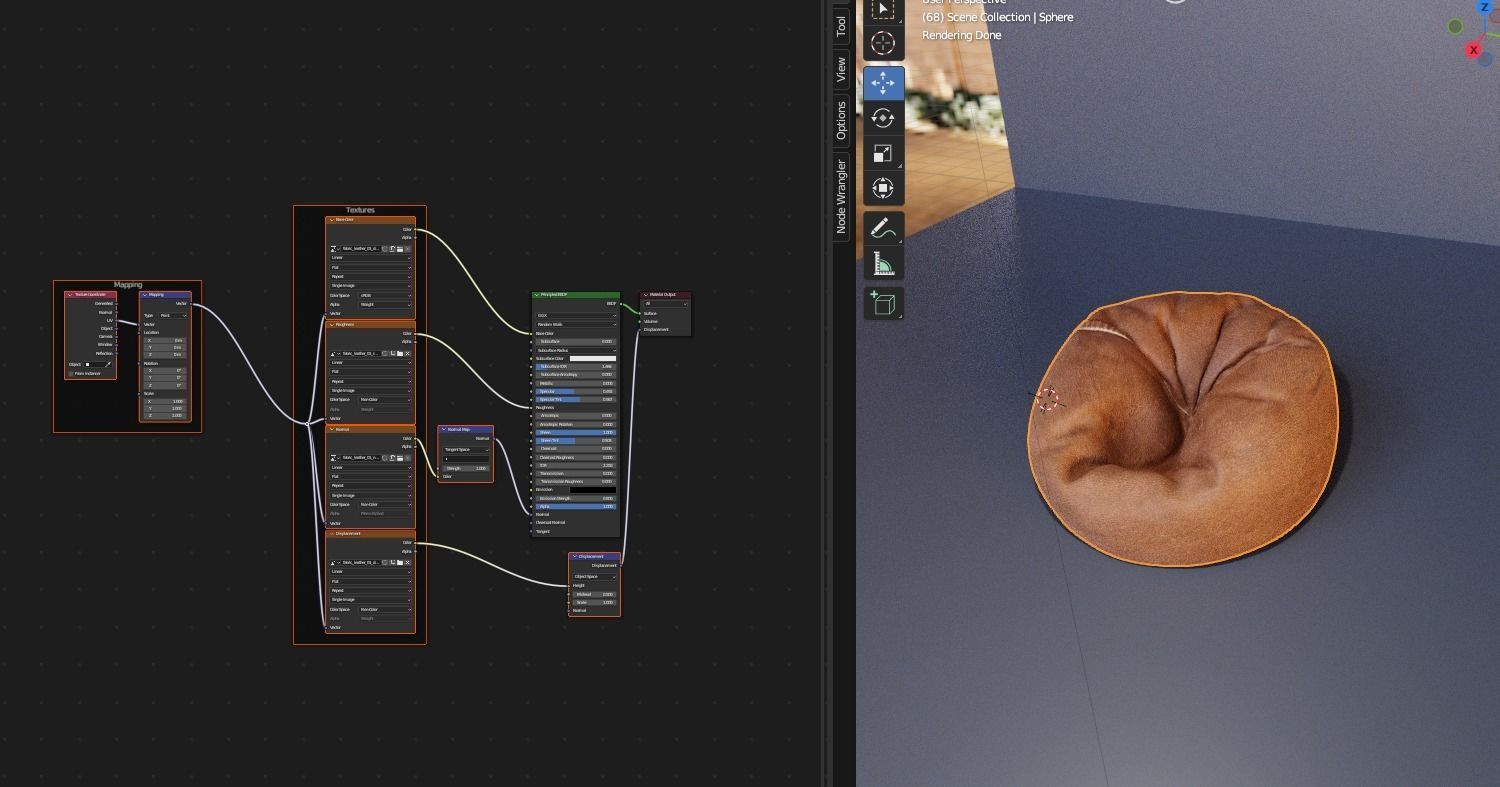Select the Add Cube tool
Viewport: 1500px width, 787px height.
(883, 303)
